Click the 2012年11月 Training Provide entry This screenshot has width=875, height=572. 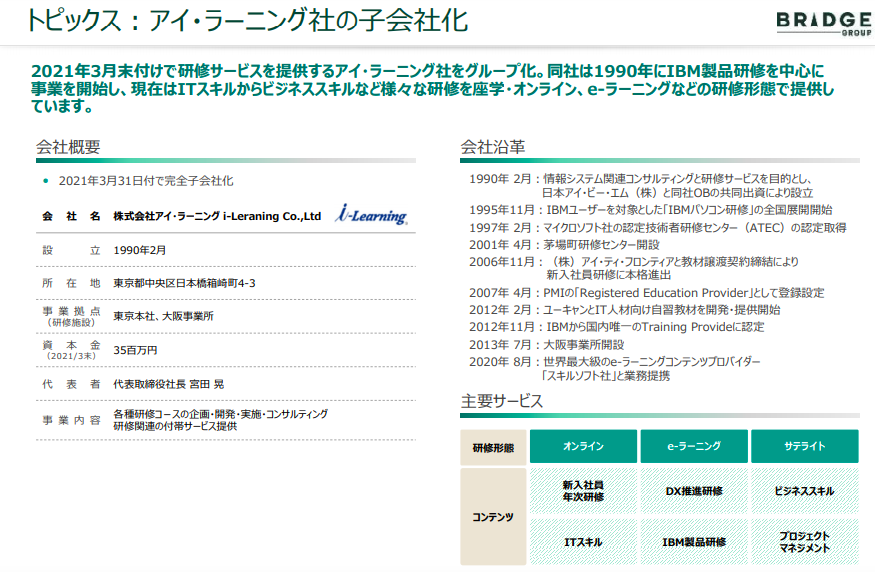click(617, 327)
